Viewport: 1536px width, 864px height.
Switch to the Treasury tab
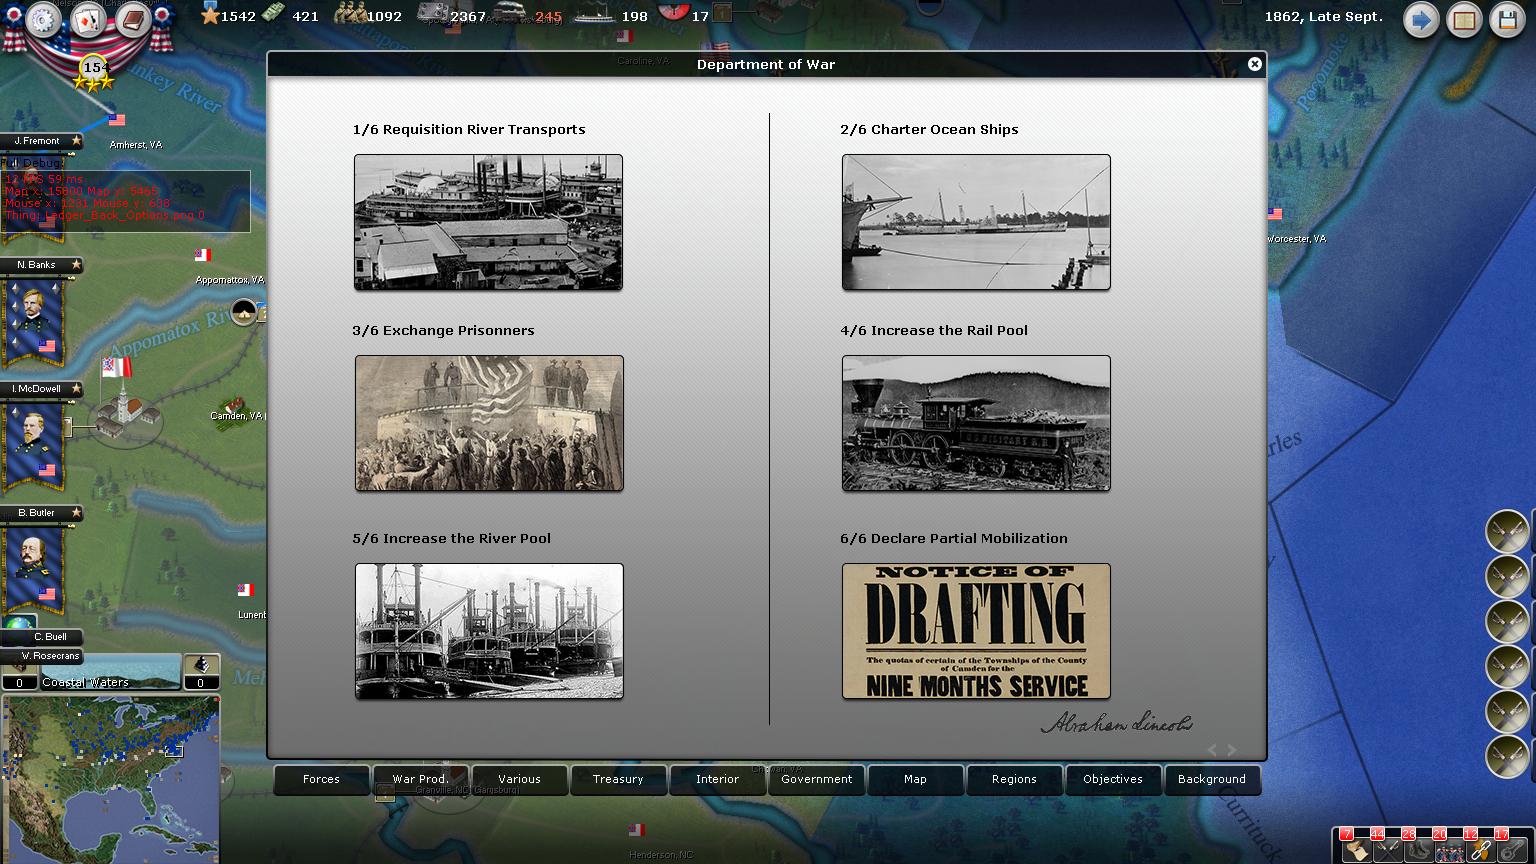pyautogui.click(x=618, y=779)
